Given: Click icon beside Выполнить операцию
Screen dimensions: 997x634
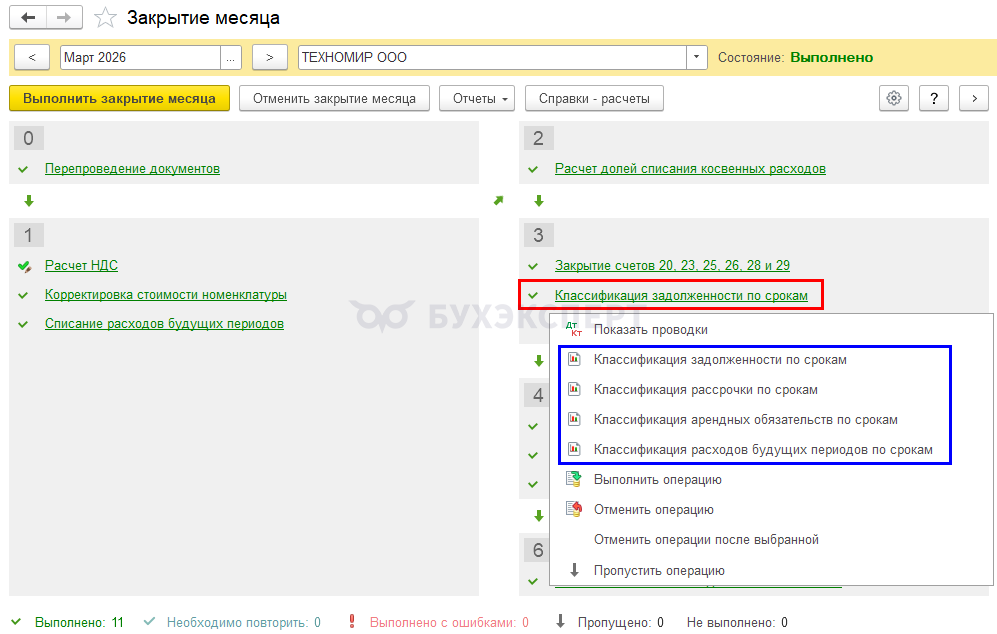Looking at the screenshot, I should [x=574, y=480].
